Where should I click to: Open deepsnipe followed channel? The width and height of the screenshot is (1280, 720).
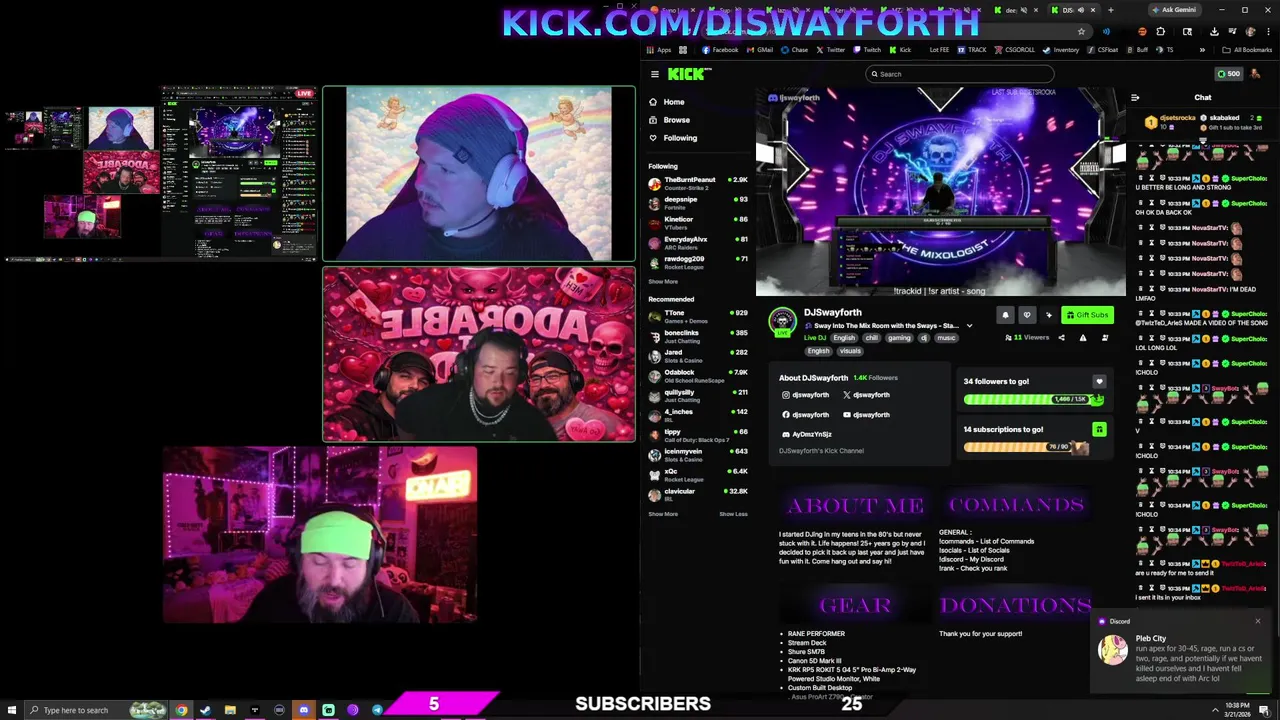(x=698, y=203)
